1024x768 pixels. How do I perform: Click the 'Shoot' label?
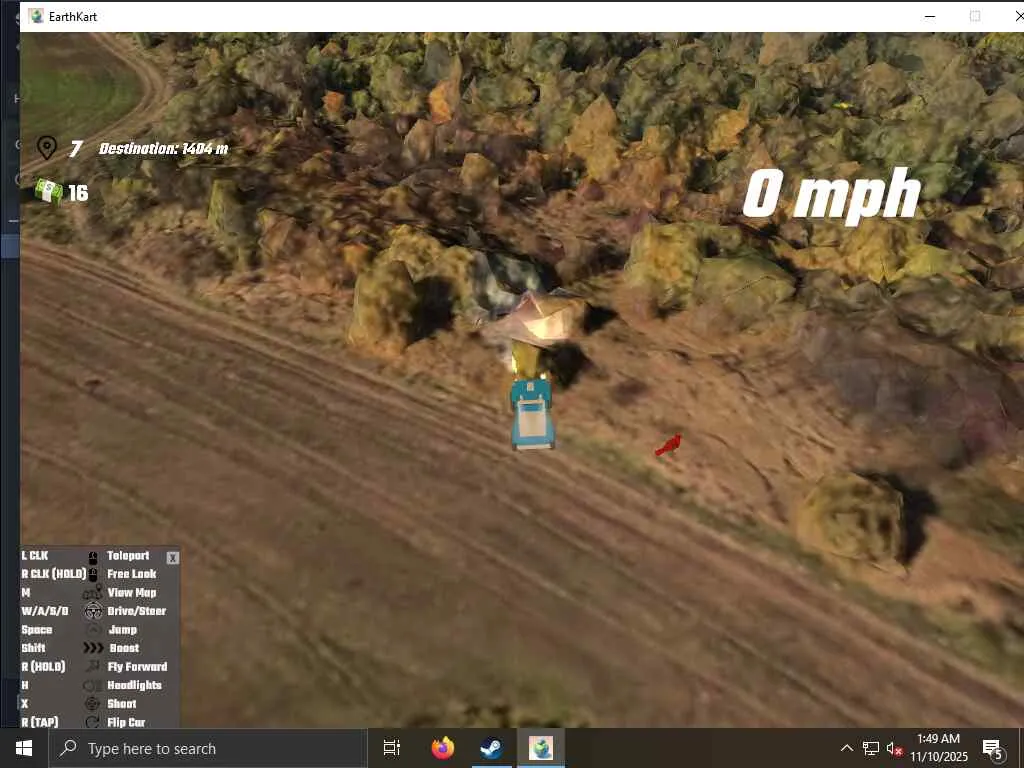point(121,703)
